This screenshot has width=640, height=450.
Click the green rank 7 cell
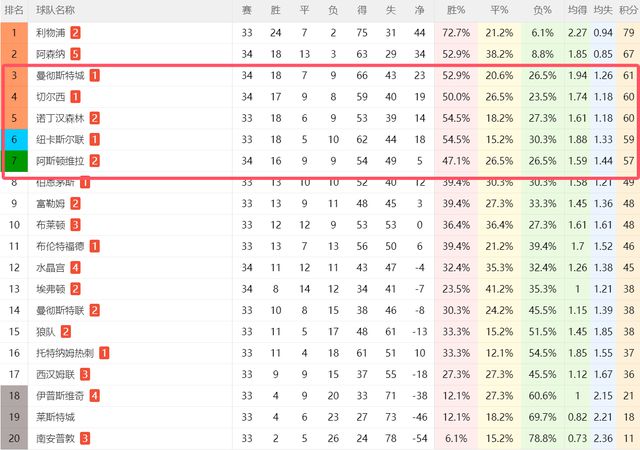[14, 160]
